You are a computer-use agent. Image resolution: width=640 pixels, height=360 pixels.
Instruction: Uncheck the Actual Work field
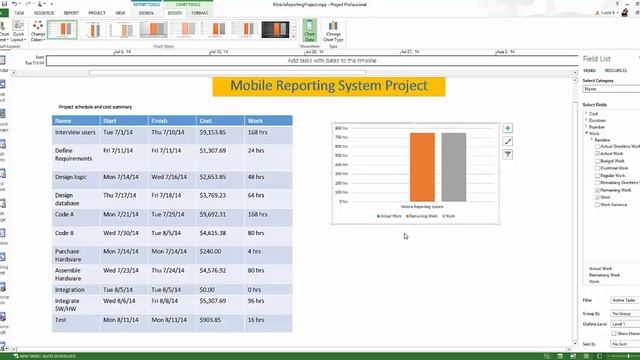597,153
